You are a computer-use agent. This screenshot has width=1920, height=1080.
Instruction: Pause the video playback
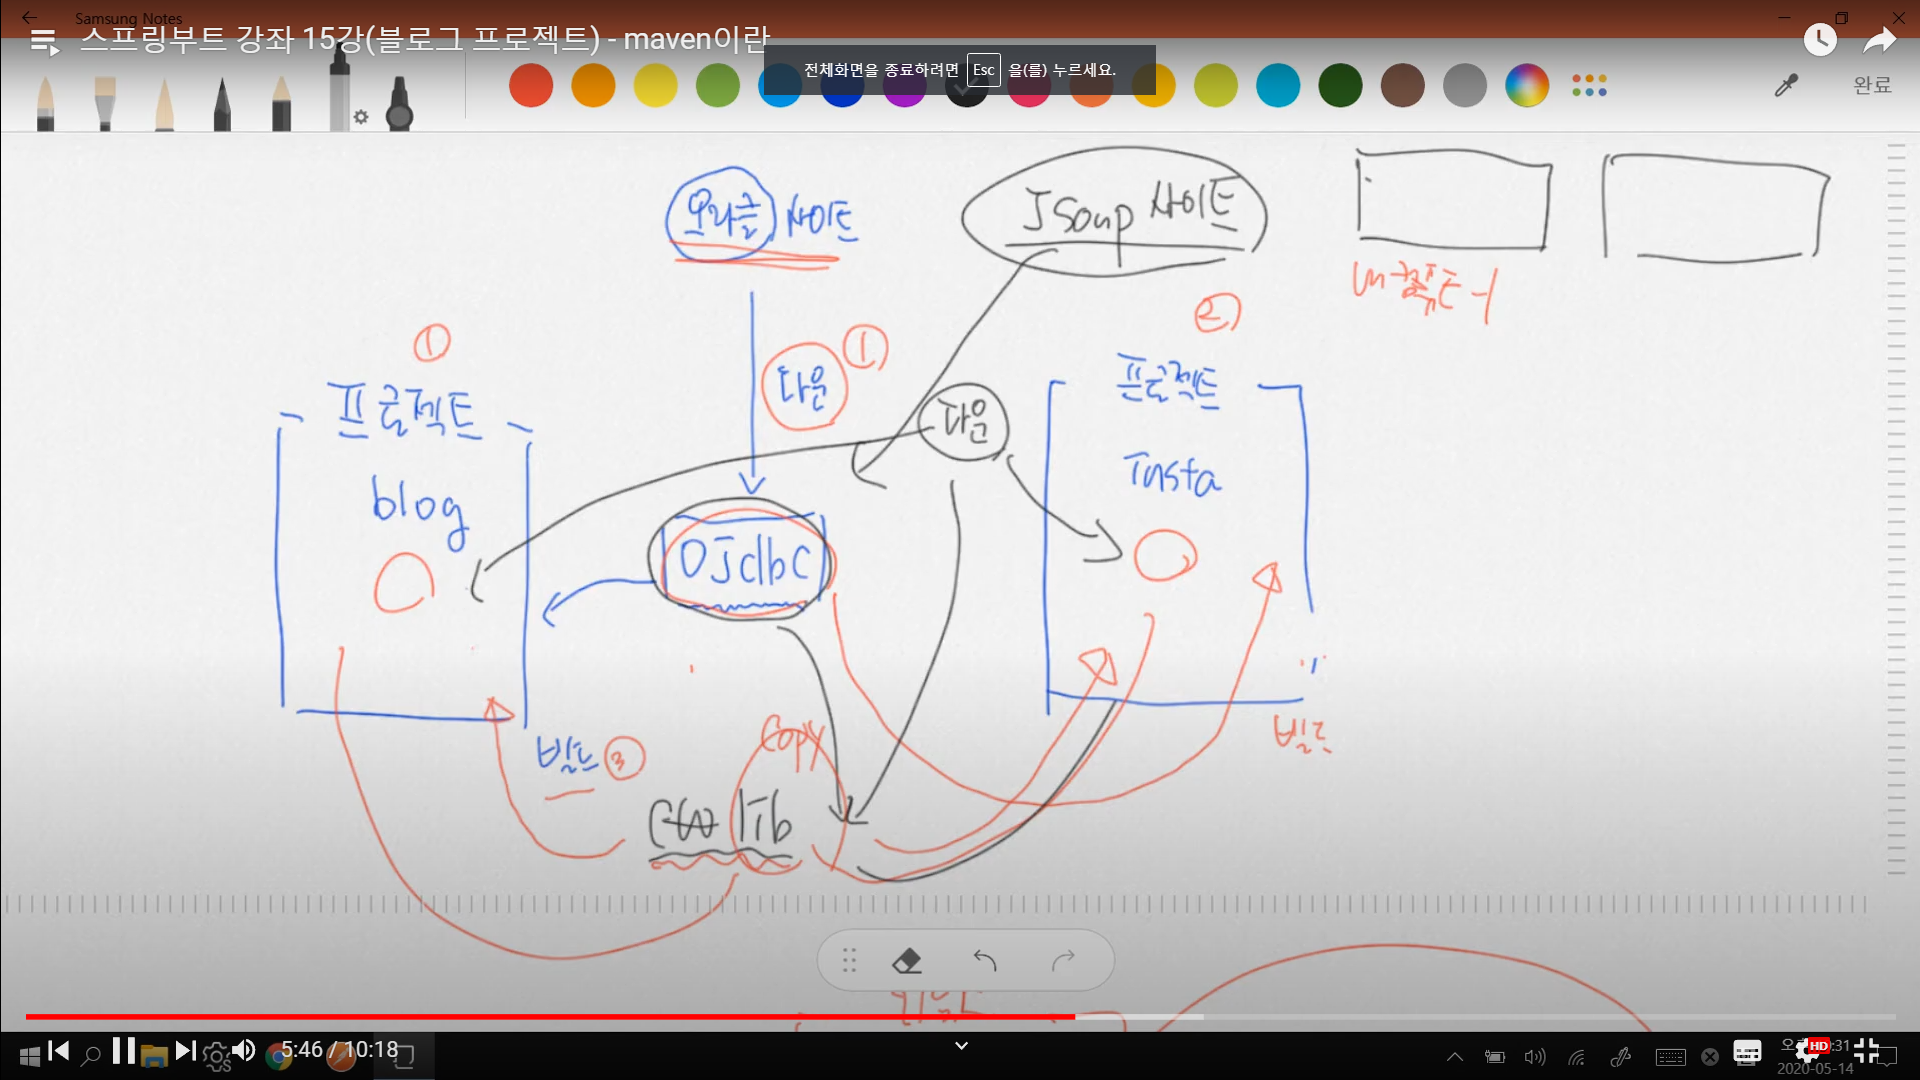click(x=123, y=1051)
